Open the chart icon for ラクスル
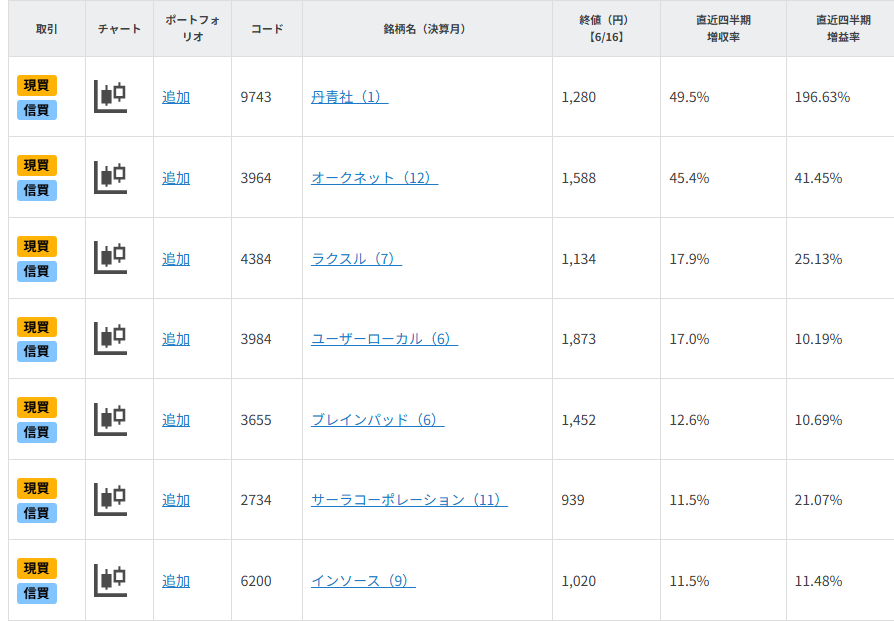This screenshot has height=621, width=894. pos(110,258)
